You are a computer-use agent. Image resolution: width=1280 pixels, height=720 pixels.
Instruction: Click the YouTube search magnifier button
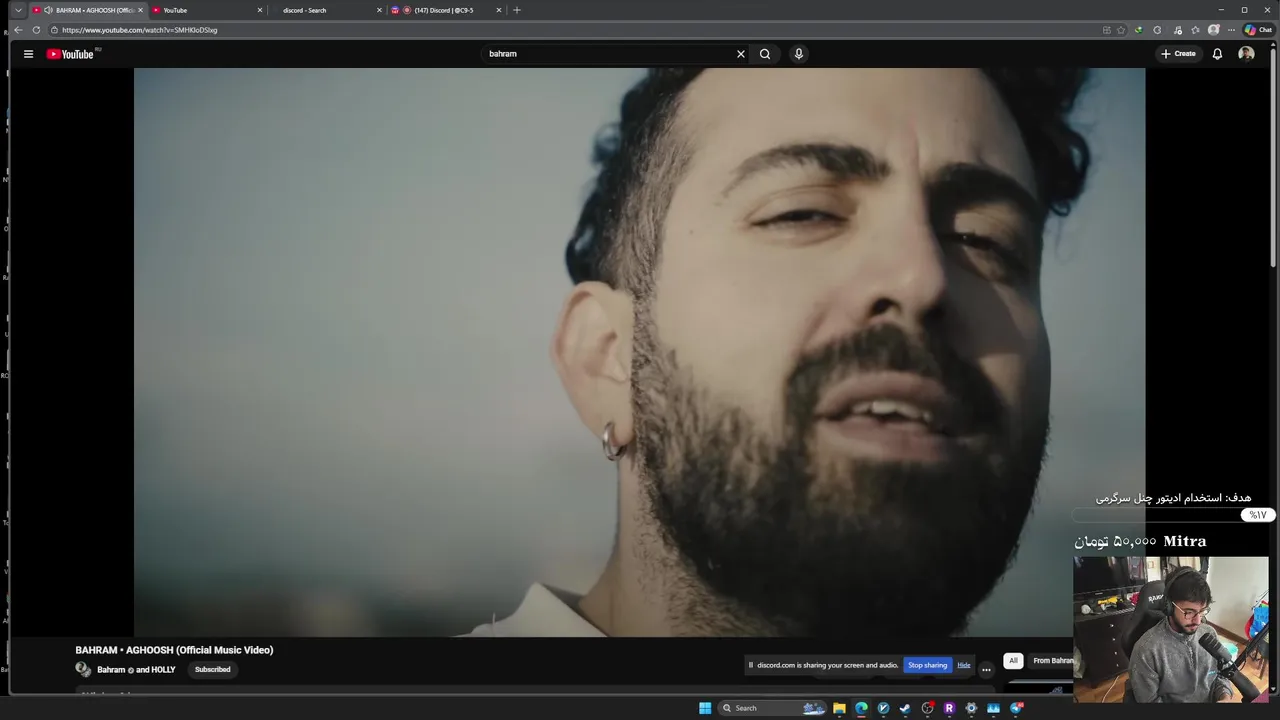[x=765, y=54]
